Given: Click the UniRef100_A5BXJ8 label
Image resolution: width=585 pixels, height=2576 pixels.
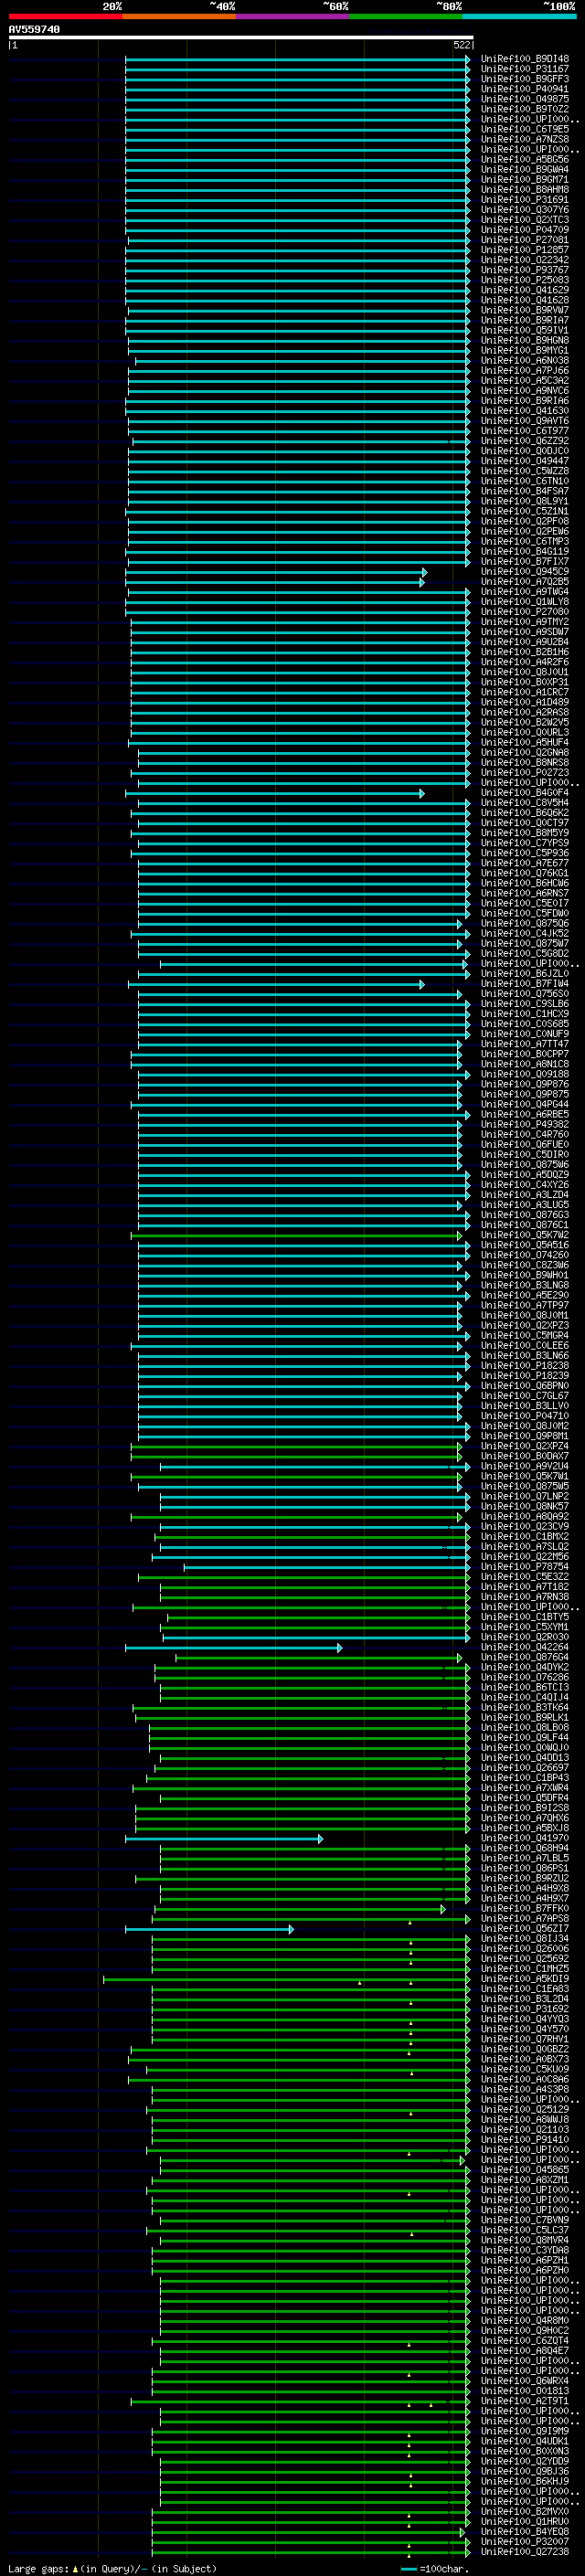Looking at the screenshot, I should point(524,1828).
